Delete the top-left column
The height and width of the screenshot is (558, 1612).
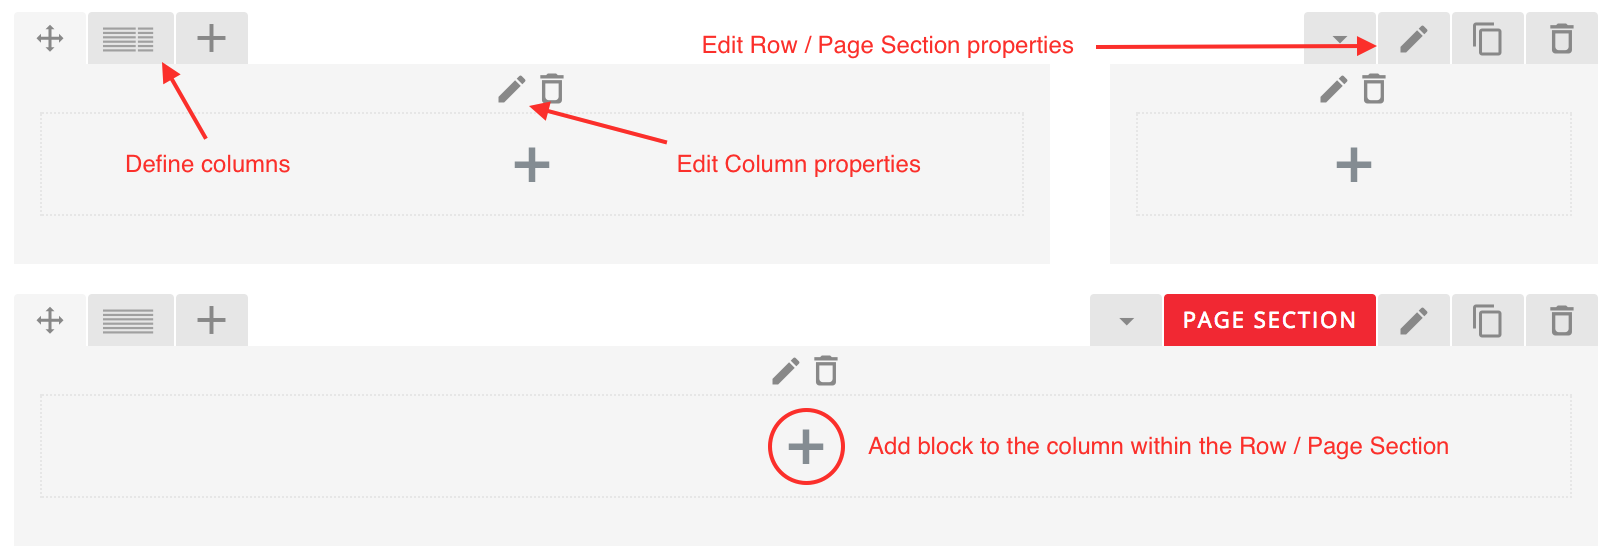coord(552,90)
